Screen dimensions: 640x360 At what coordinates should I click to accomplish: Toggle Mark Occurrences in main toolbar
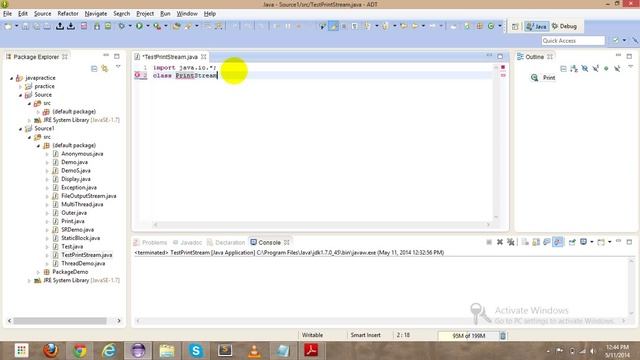(333, 26)
